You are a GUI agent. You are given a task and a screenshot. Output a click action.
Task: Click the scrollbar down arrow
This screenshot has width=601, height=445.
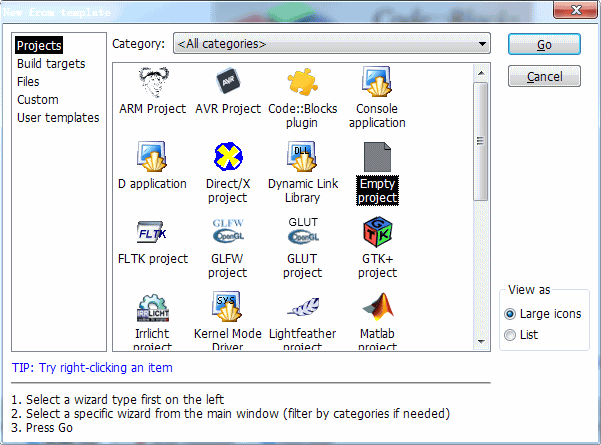[x=481, y=341]
